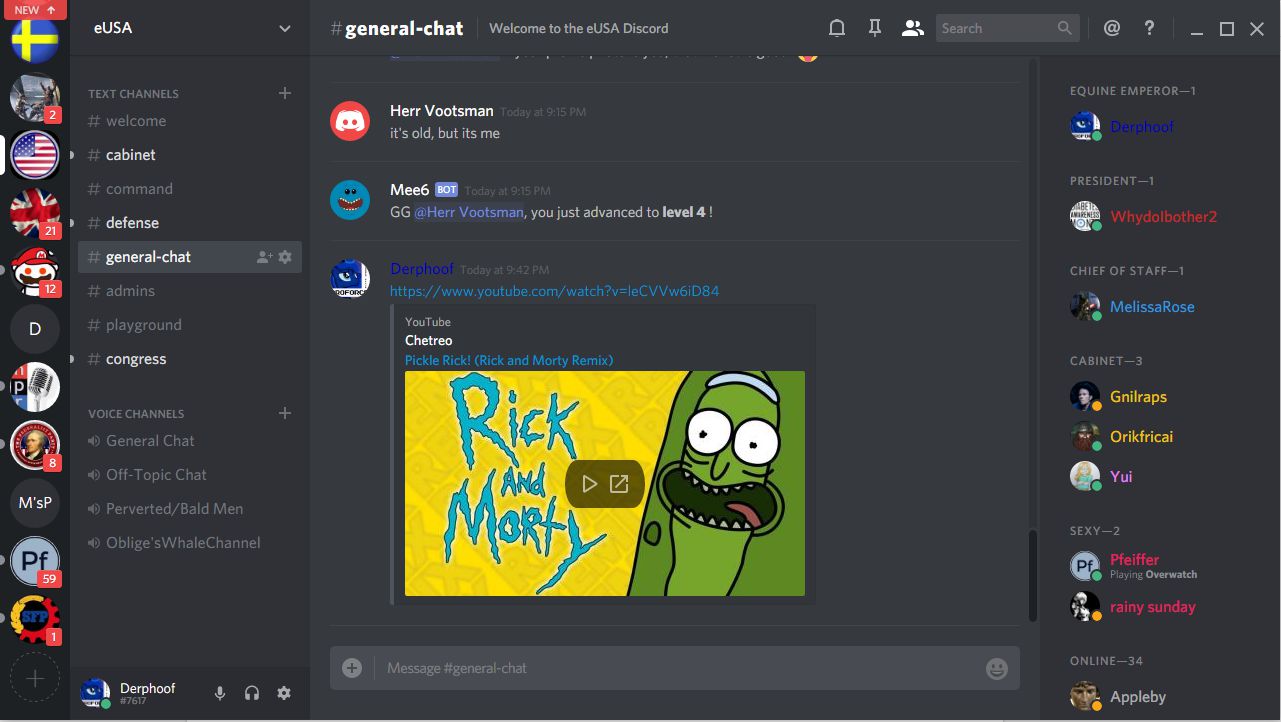The width and height of the screenshot is (1281, 722).
Task: Click in the Search field
Action: (x=1007, y=28)
